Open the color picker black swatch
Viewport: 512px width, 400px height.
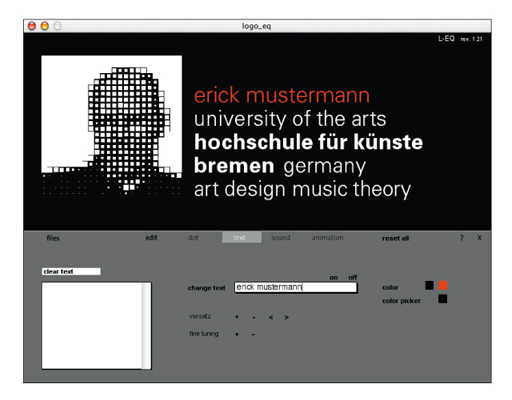(443, 299)
